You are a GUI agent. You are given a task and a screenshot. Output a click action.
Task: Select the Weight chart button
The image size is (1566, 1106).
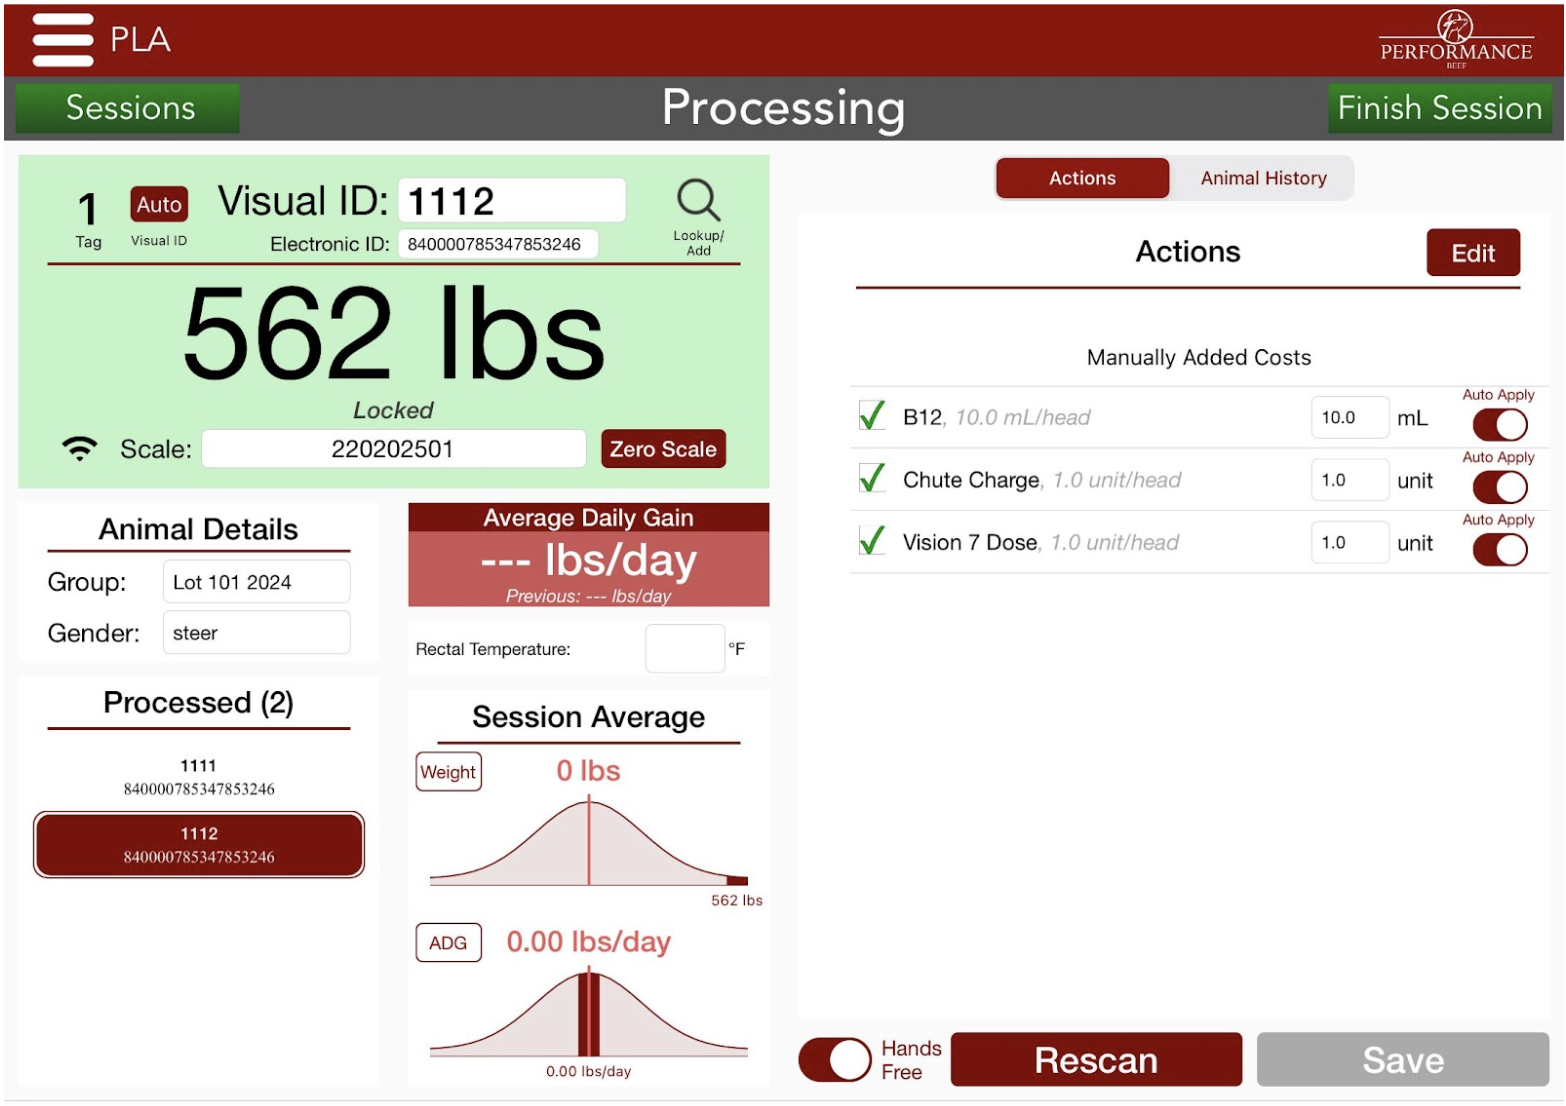coord(448,772)
